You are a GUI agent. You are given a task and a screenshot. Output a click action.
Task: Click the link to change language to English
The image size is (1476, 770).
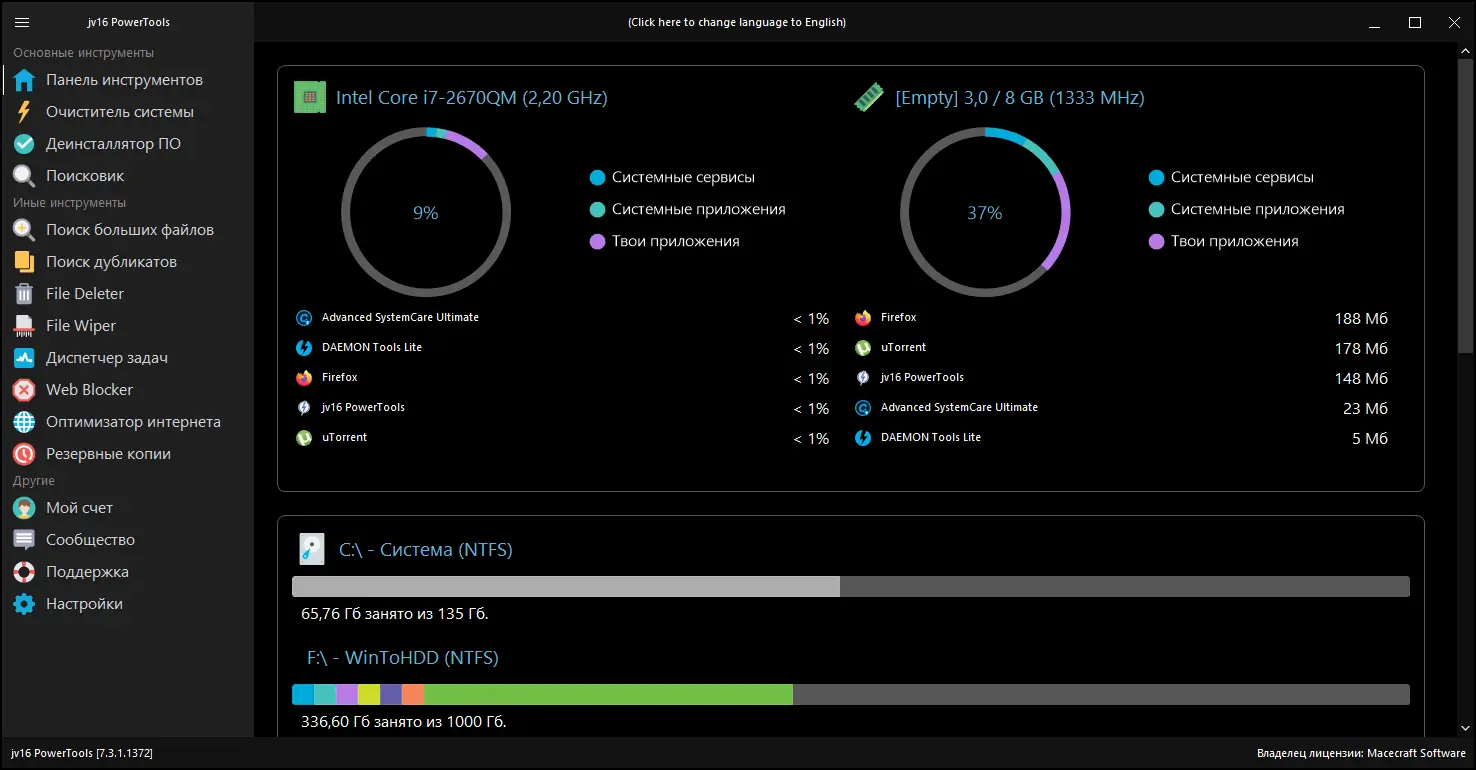click(x=737, y=22)
